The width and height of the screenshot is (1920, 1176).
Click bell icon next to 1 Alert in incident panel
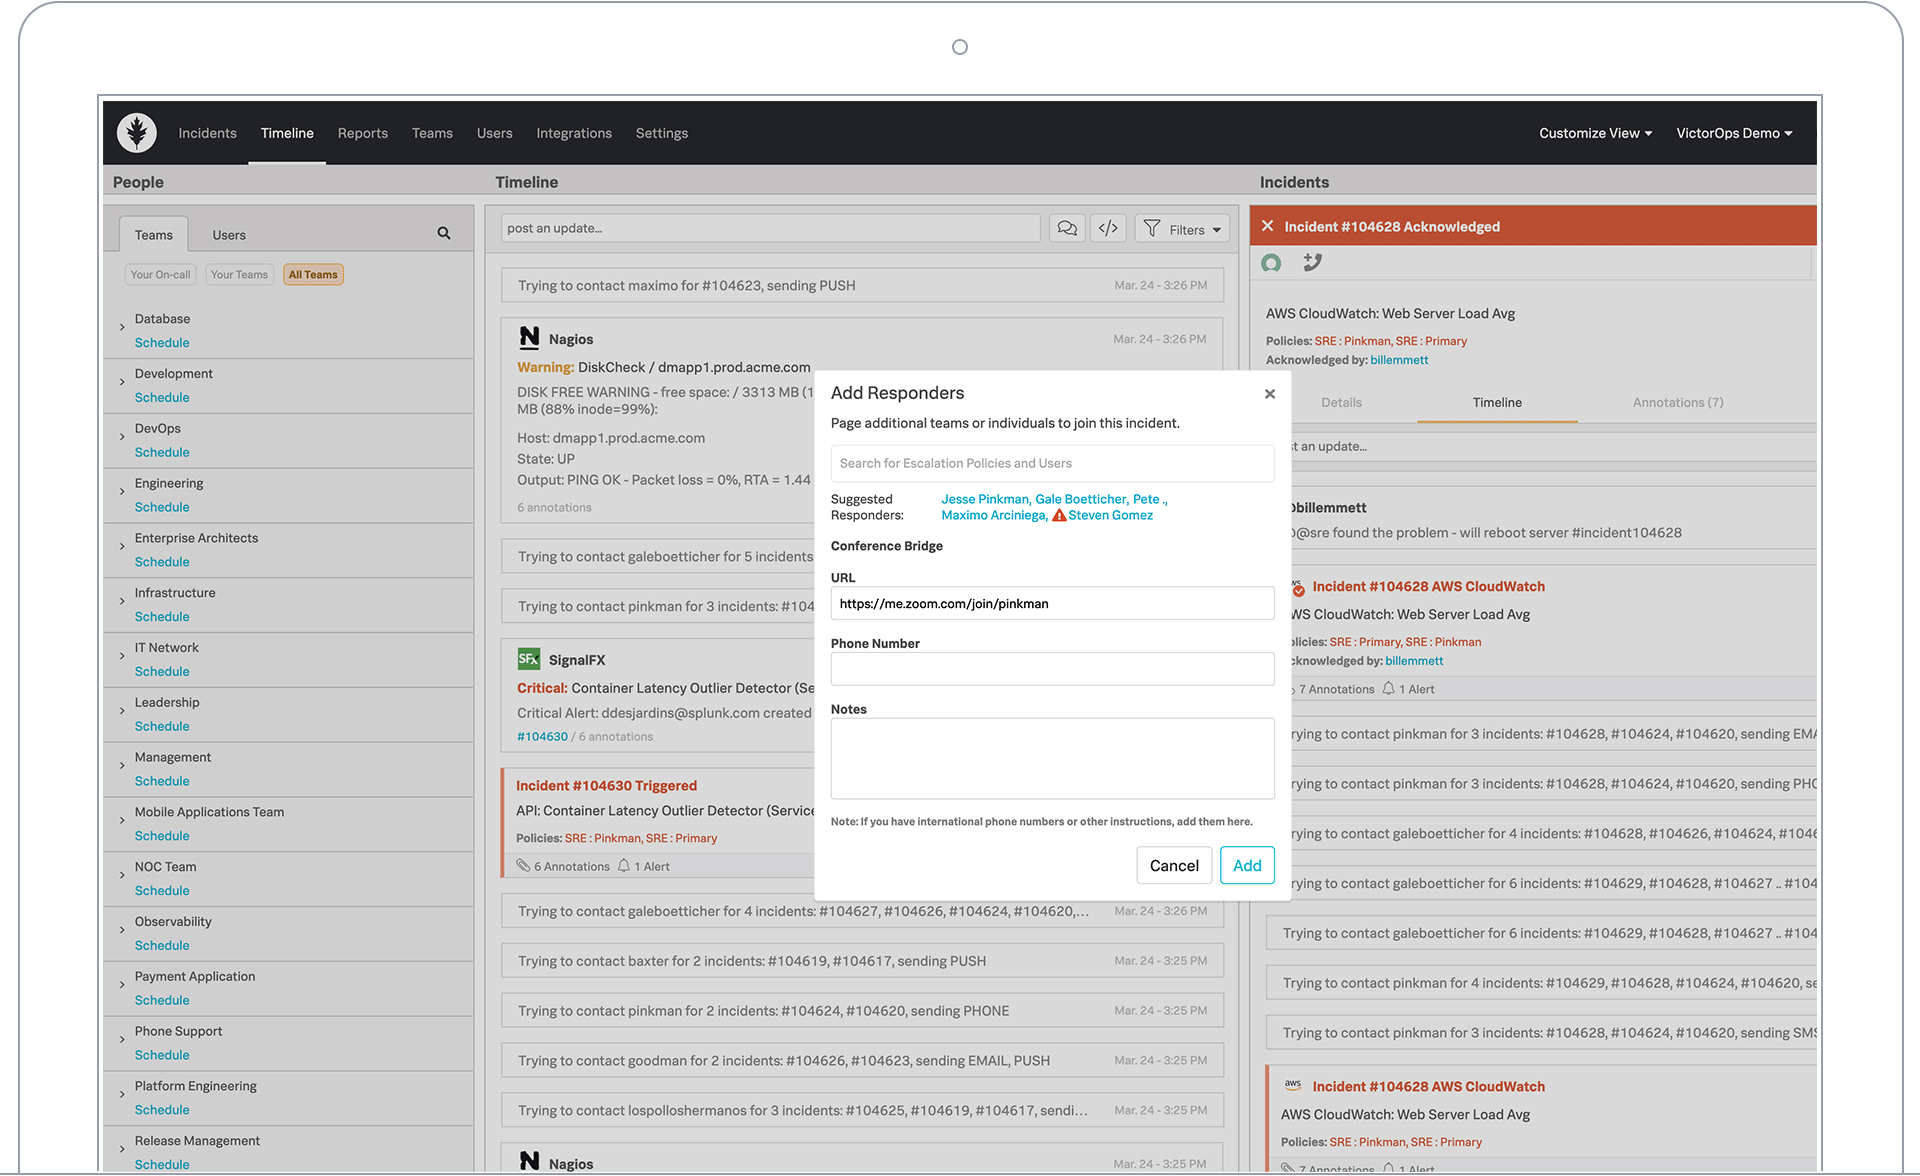pyautogui.click(x=1388, y=689)
